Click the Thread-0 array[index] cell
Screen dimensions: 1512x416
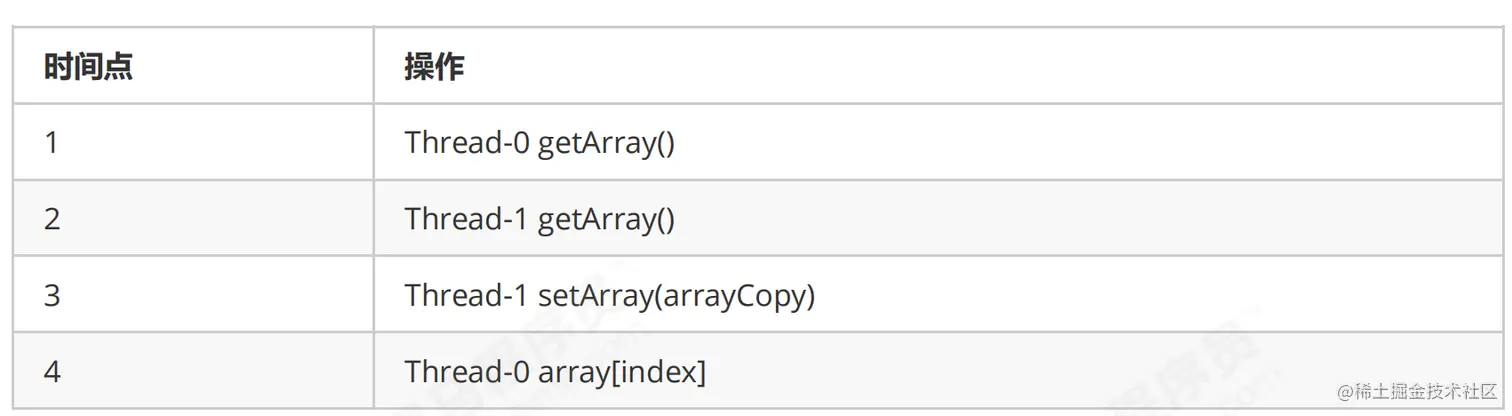pos(940,371)
